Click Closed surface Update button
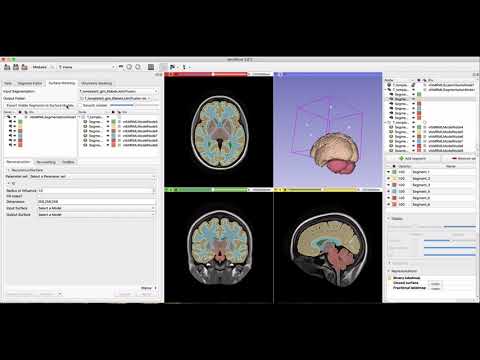This screenshot has height=360, width=480. 435,283
